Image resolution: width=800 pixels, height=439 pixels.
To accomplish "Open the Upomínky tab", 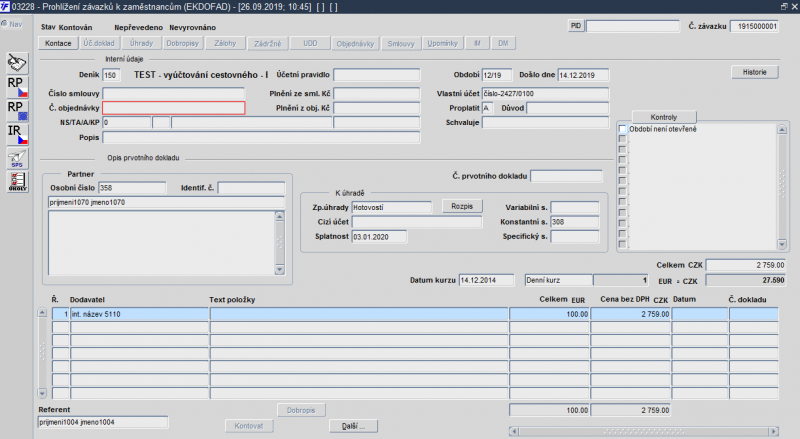I will [x=443, y=43].
